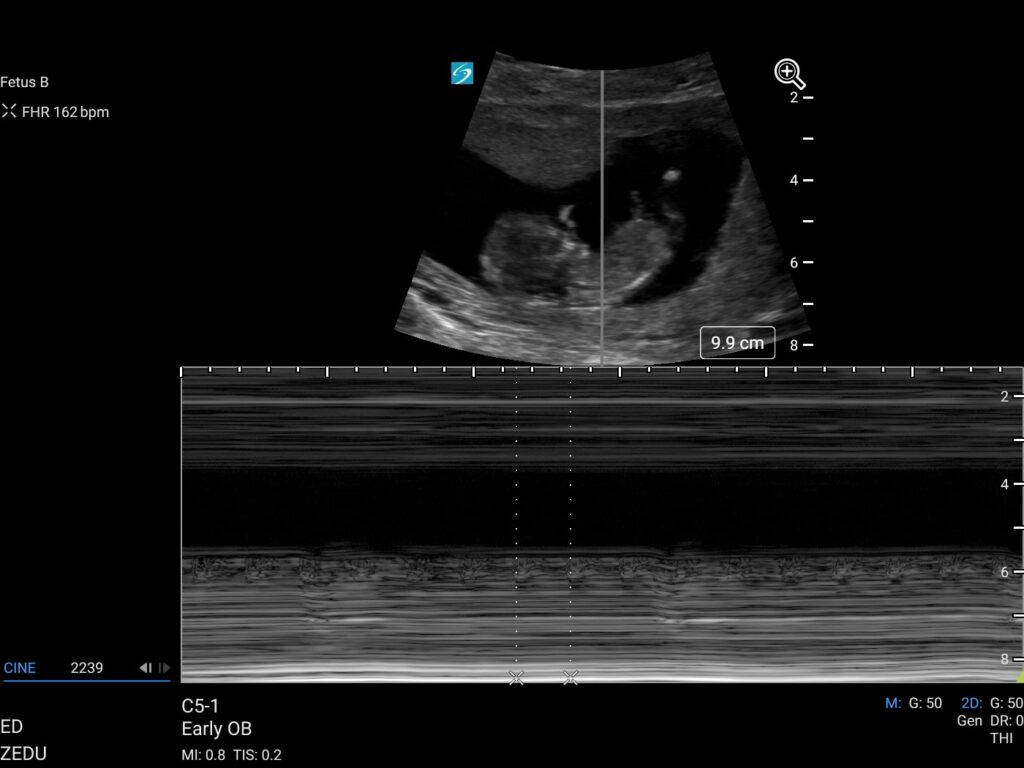Click the M-mode cursor line on 2D image
This screenshot has width=1024, height=768.
coord(601,216)
